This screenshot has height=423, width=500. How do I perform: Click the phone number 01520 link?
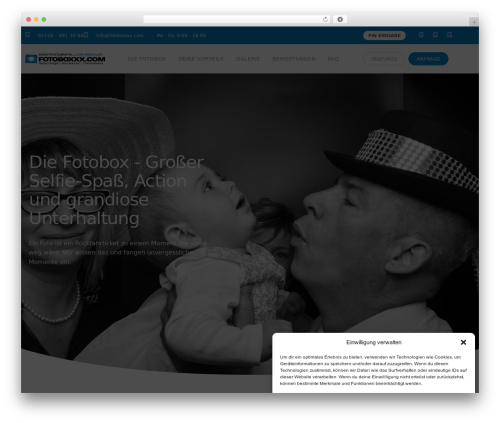60,35
